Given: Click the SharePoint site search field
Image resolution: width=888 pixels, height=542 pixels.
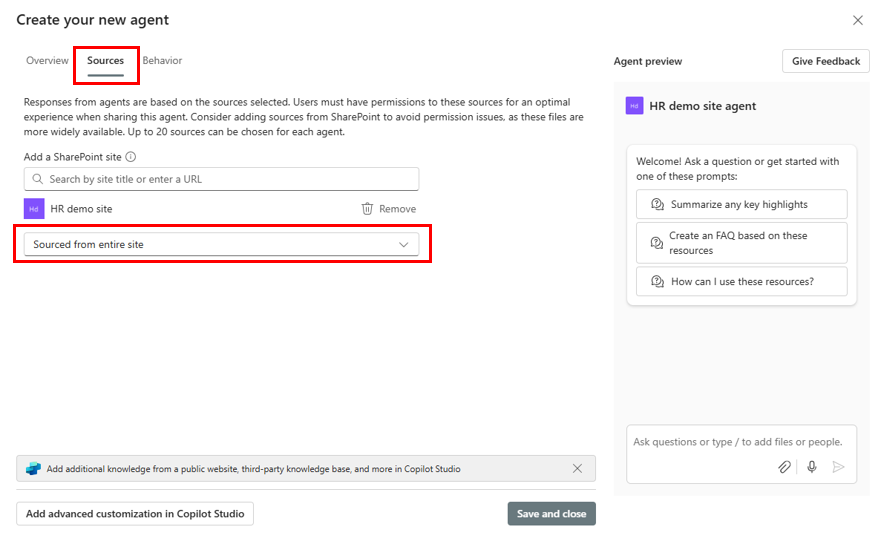Looking at the screenshot, I should click(221, 179).
